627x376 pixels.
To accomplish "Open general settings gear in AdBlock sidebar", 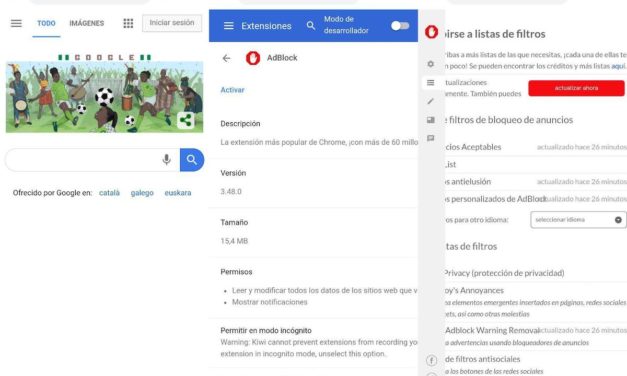I will pos(431,64).
